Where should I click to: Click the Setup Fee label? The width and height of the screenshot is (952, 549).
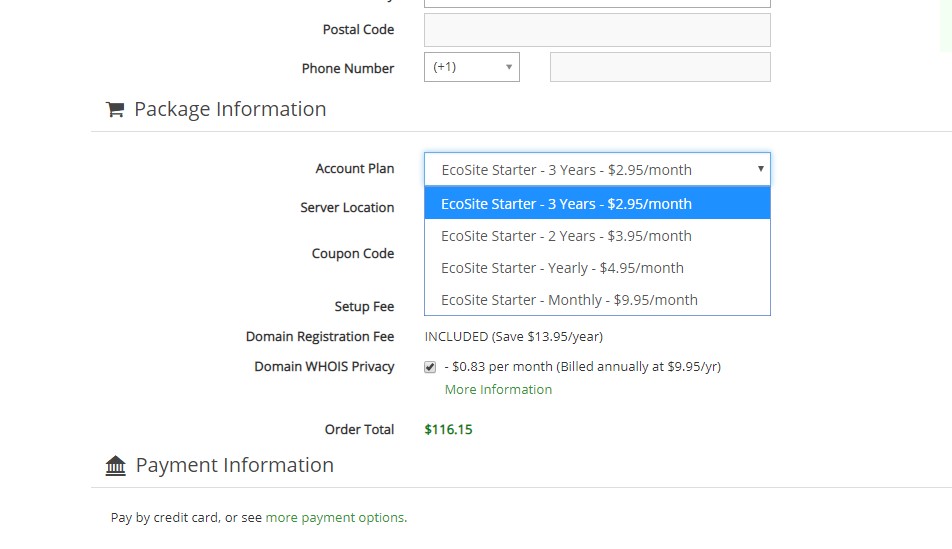[x=364, y=307]
